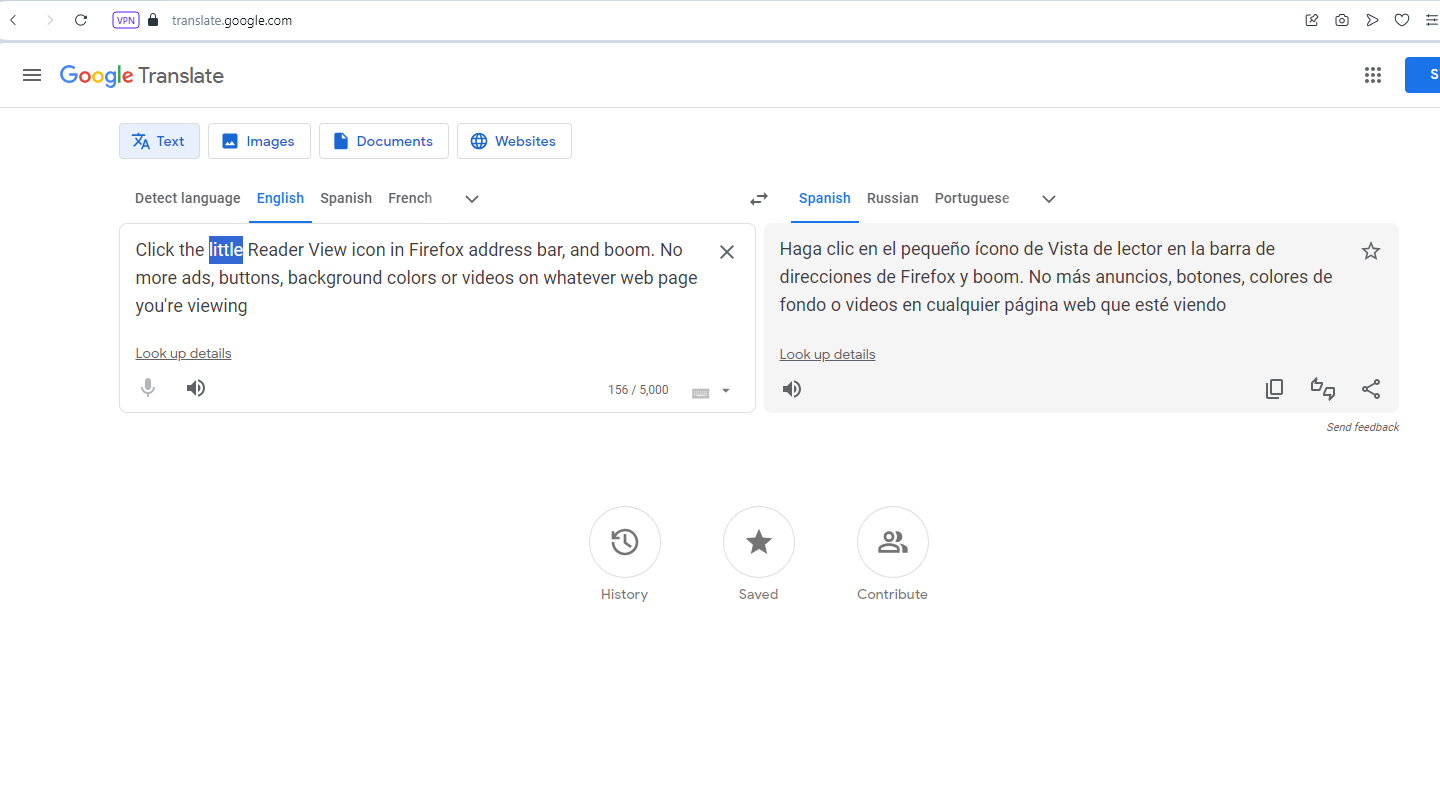Open translation History
1440x797 pixels.
click(624, 542)
